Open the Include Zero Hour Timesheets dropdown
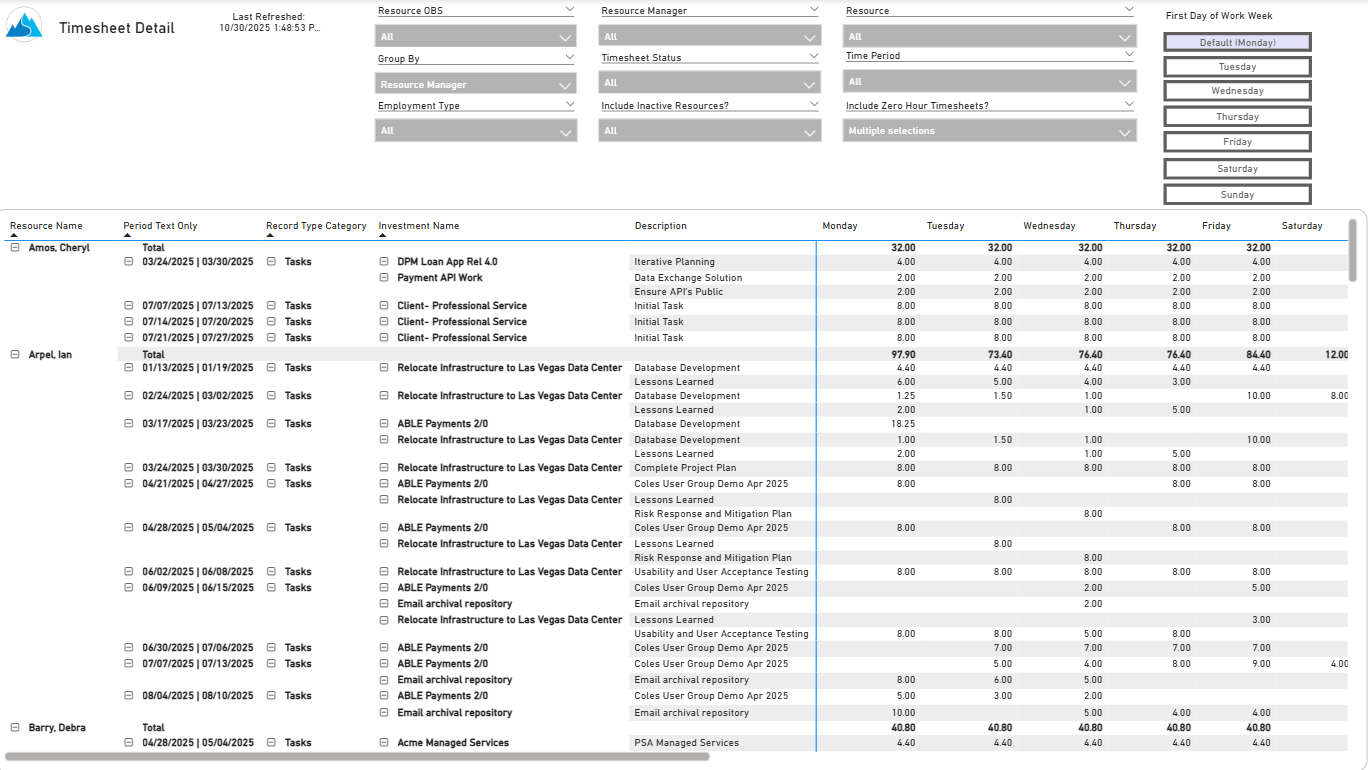The width and height of the screenshot is (1368, 770). pos(989,131)
